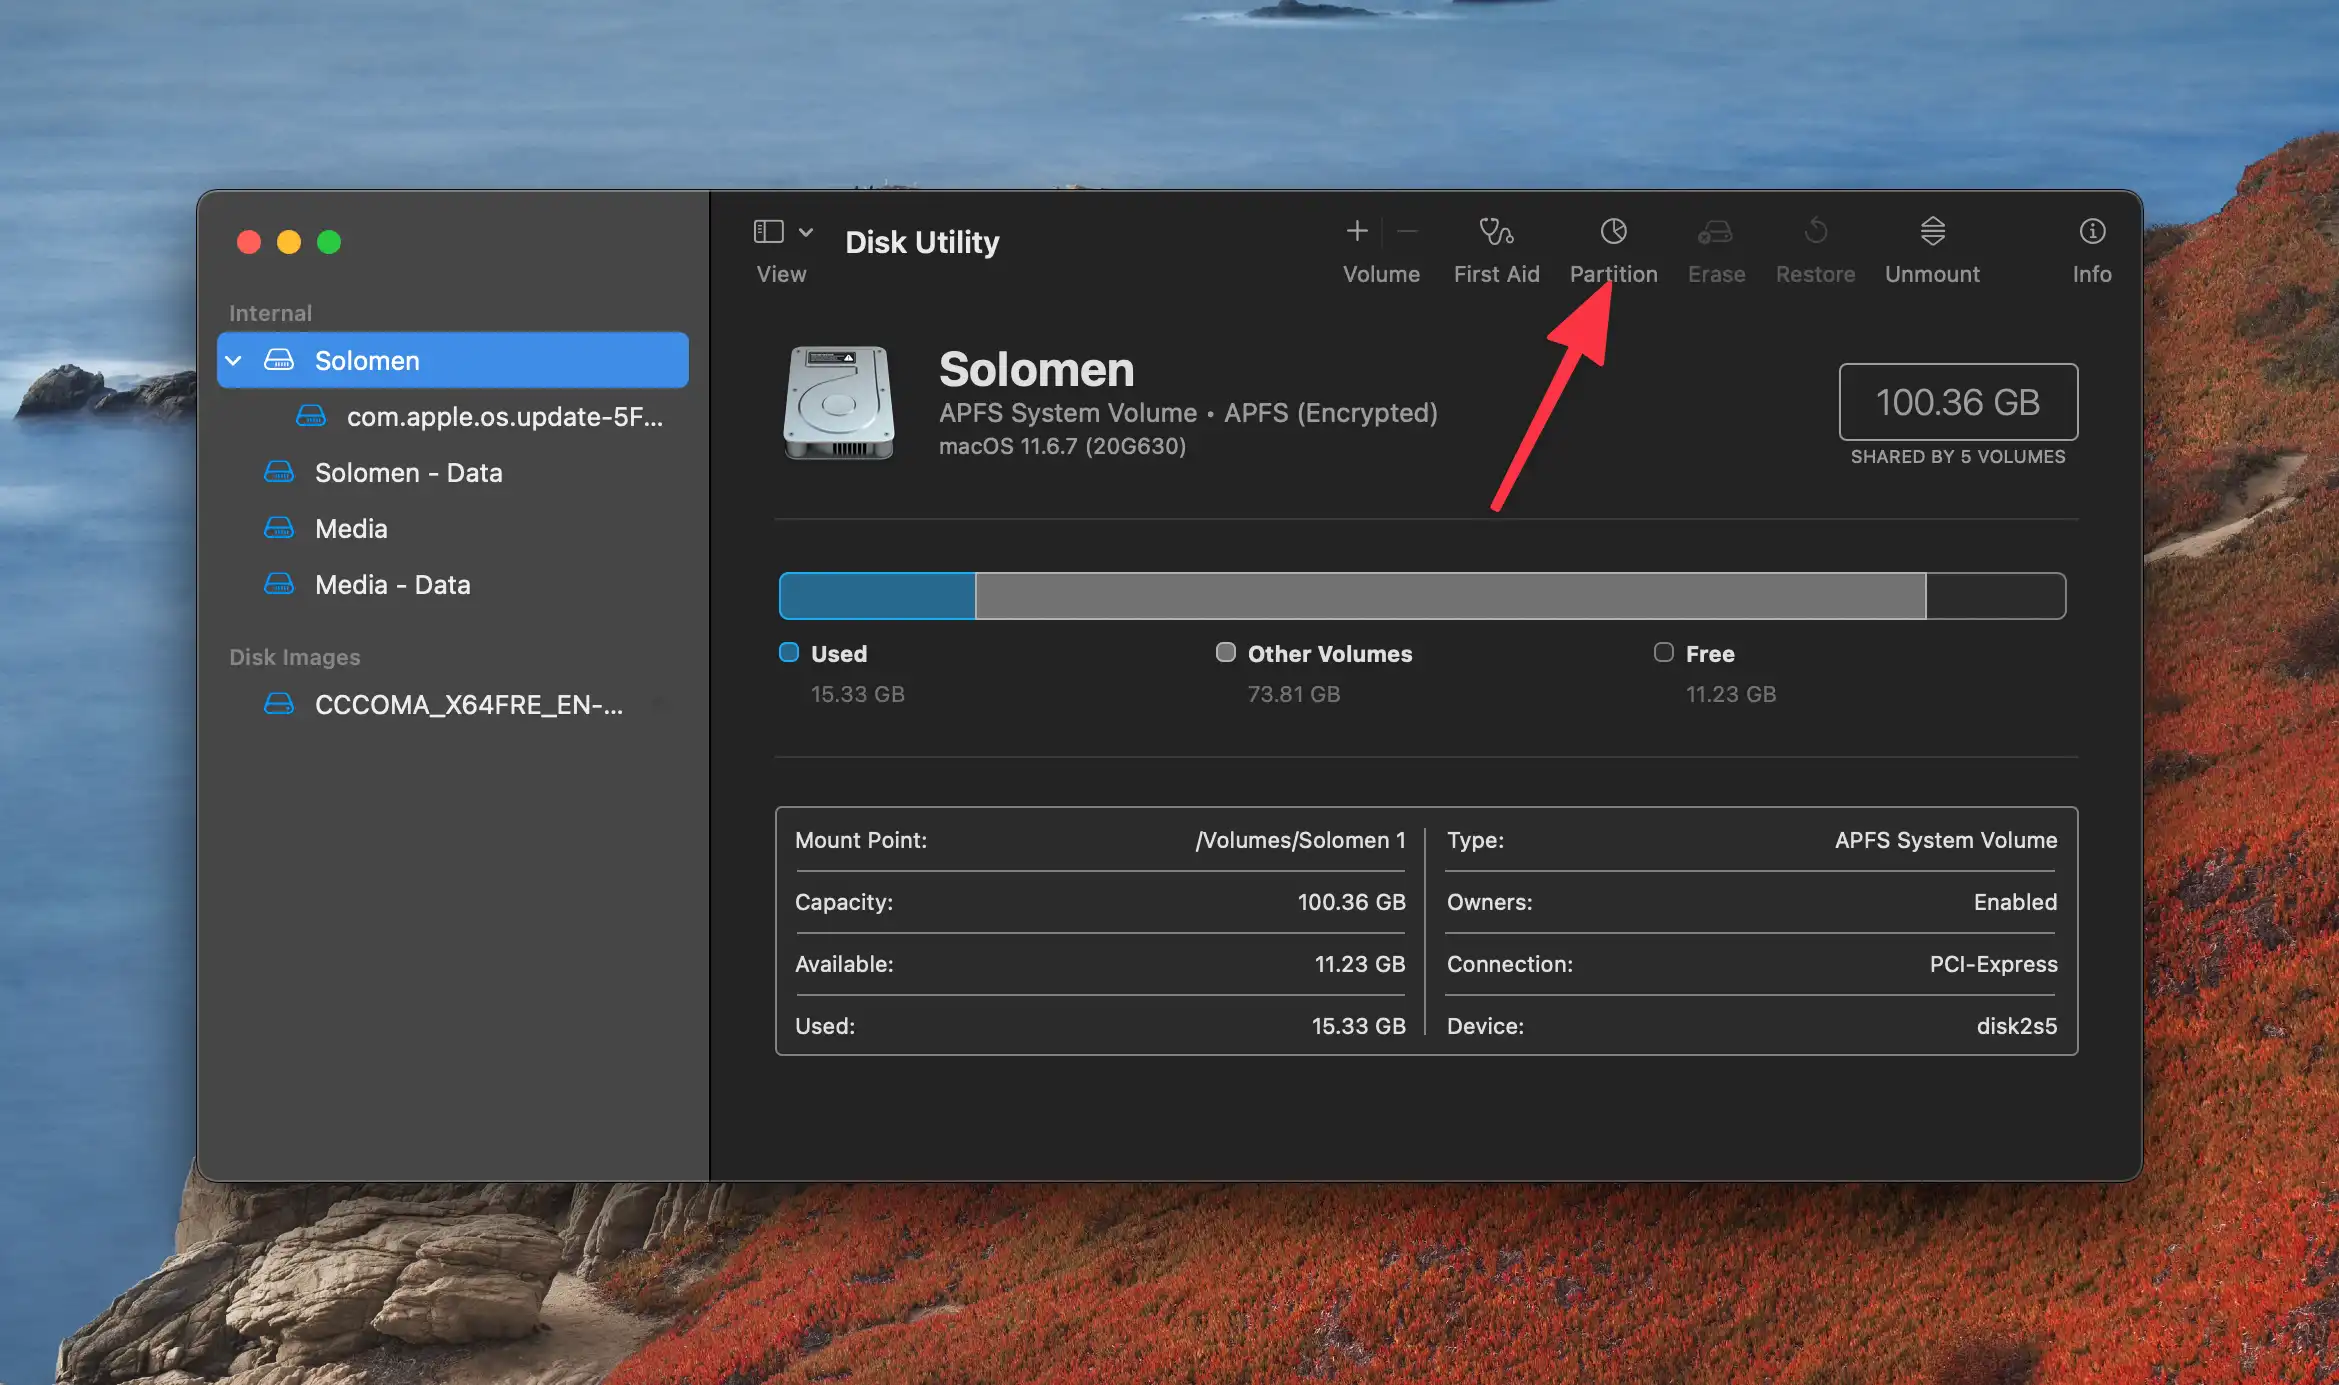2339x1385 pixels.
Task: Click the CCCOMA disk image drive icon
Action: 279,703
